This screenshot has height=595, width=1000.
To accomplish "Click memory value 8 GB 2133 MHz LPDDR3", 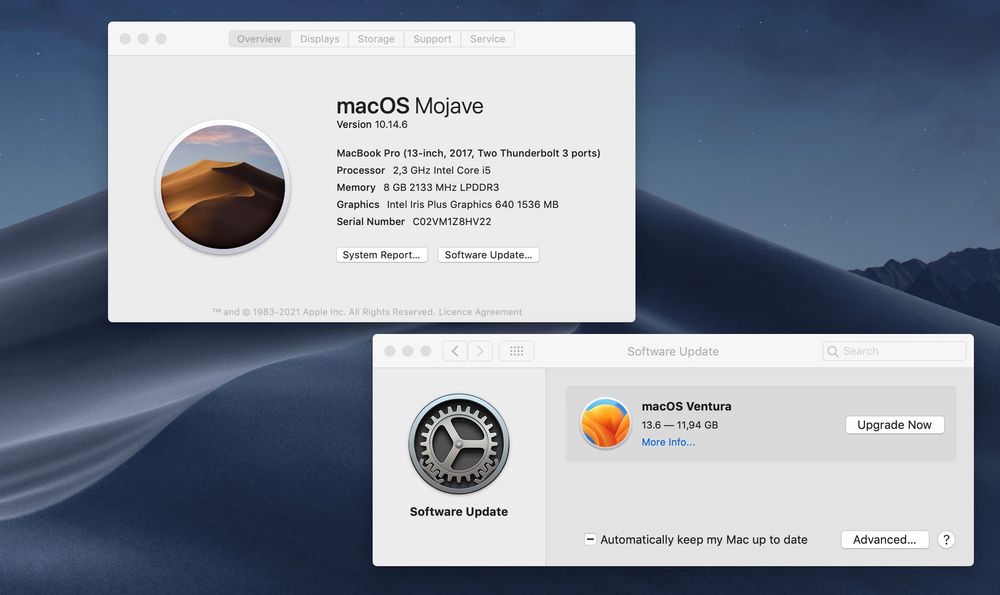I will coord(441,187).
